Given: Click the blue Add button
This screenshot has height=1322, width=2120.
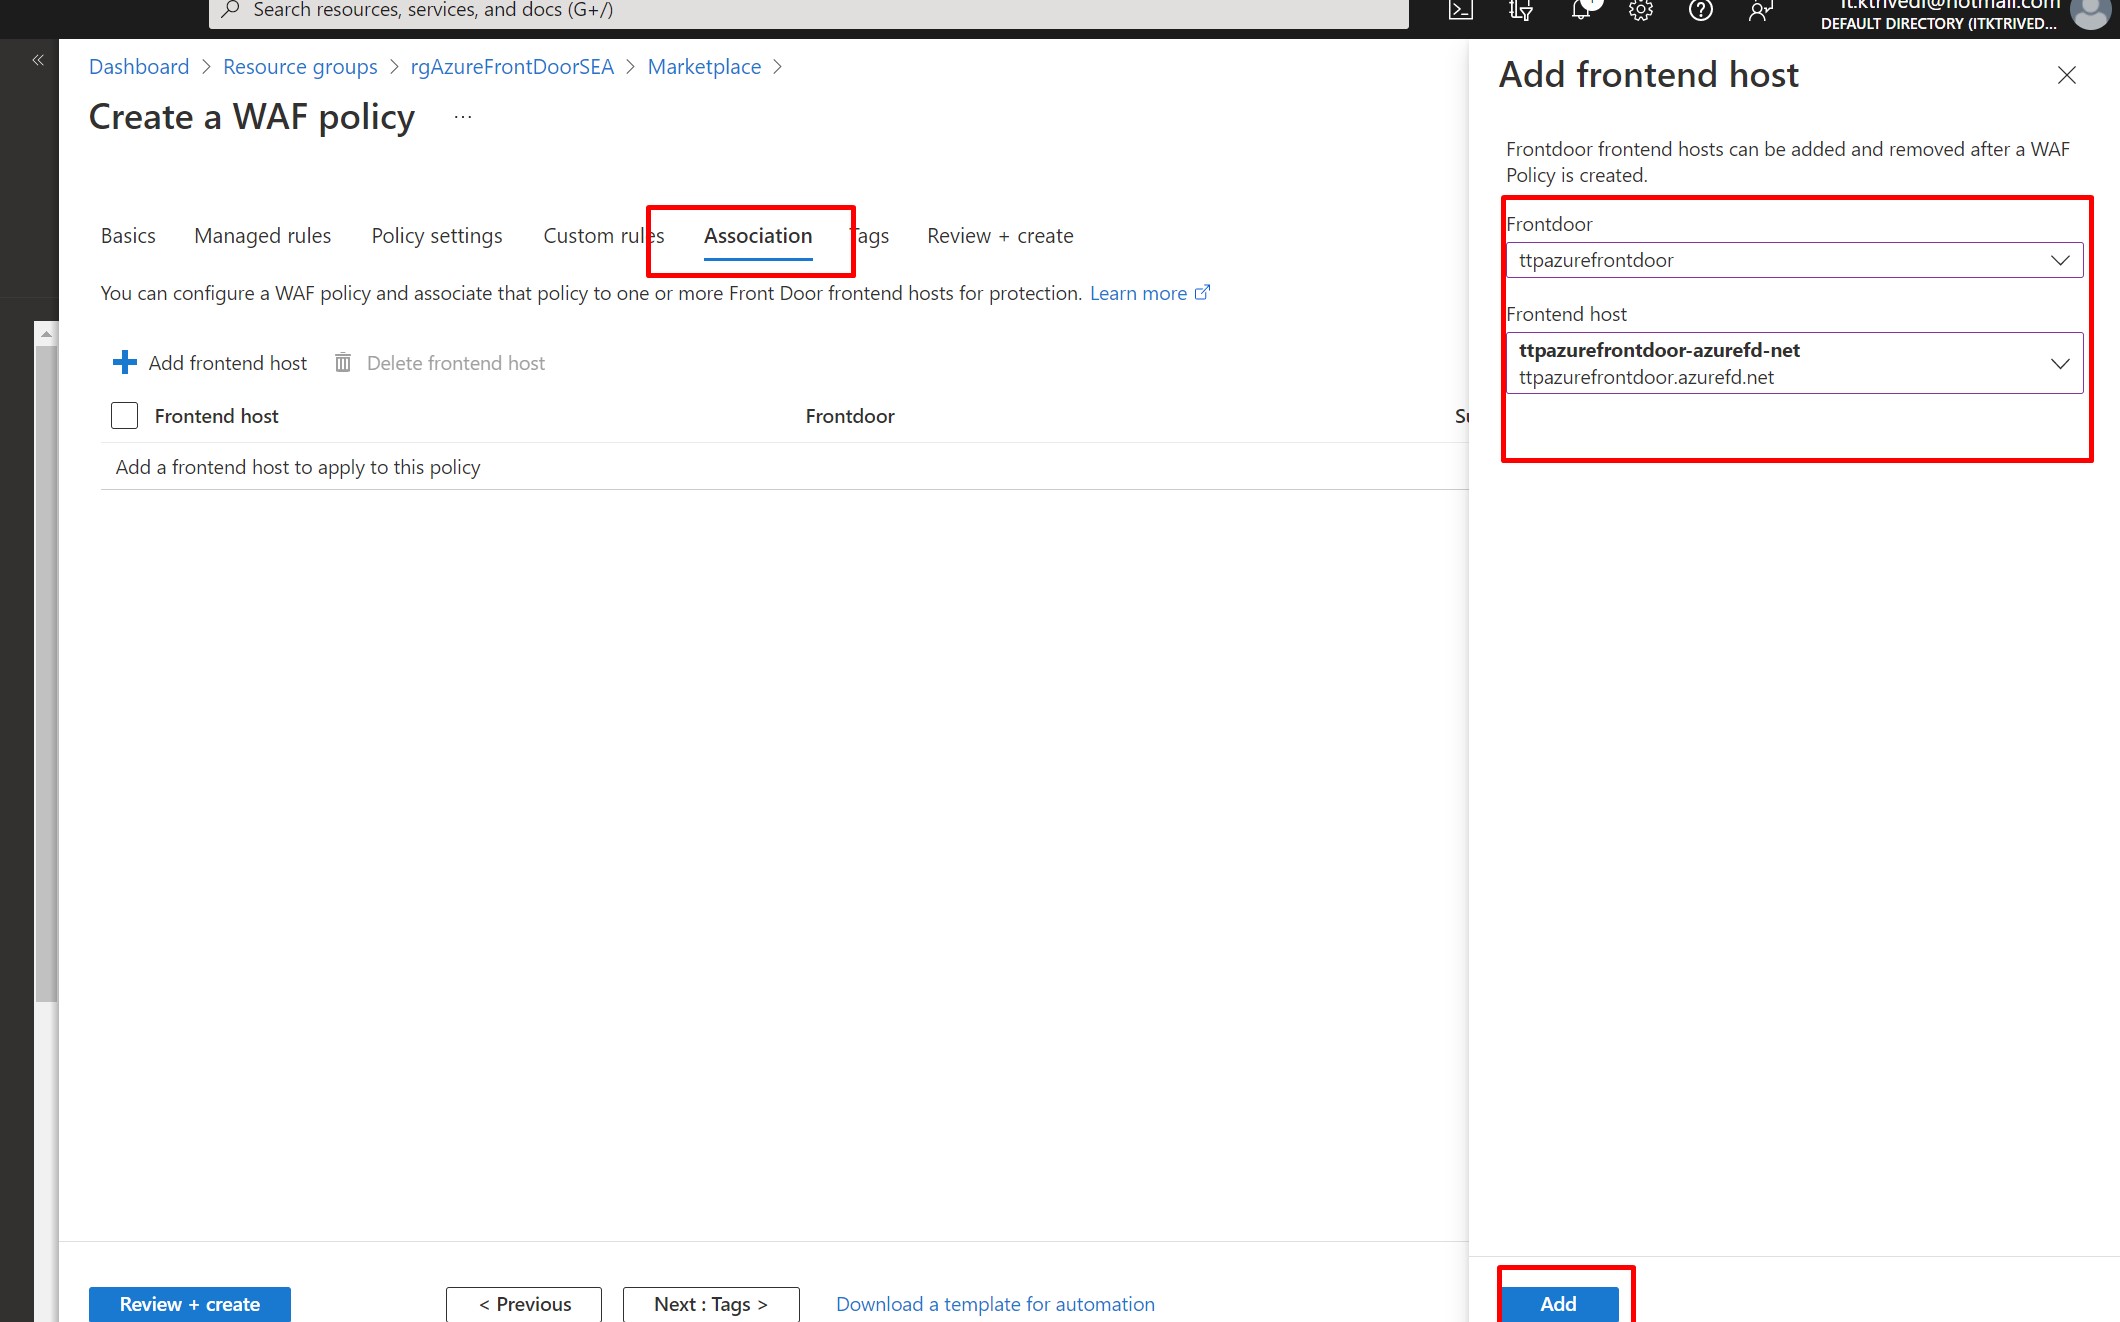Looking at the screenshot, I should 1558,1303.
